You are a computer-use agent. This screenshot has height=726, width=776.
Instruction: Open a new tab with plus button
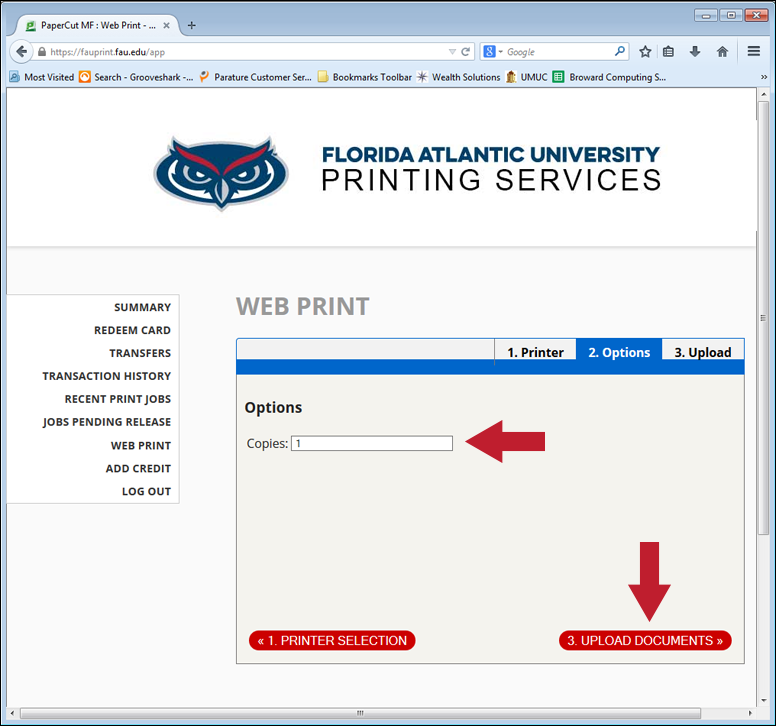coord(192,25)
